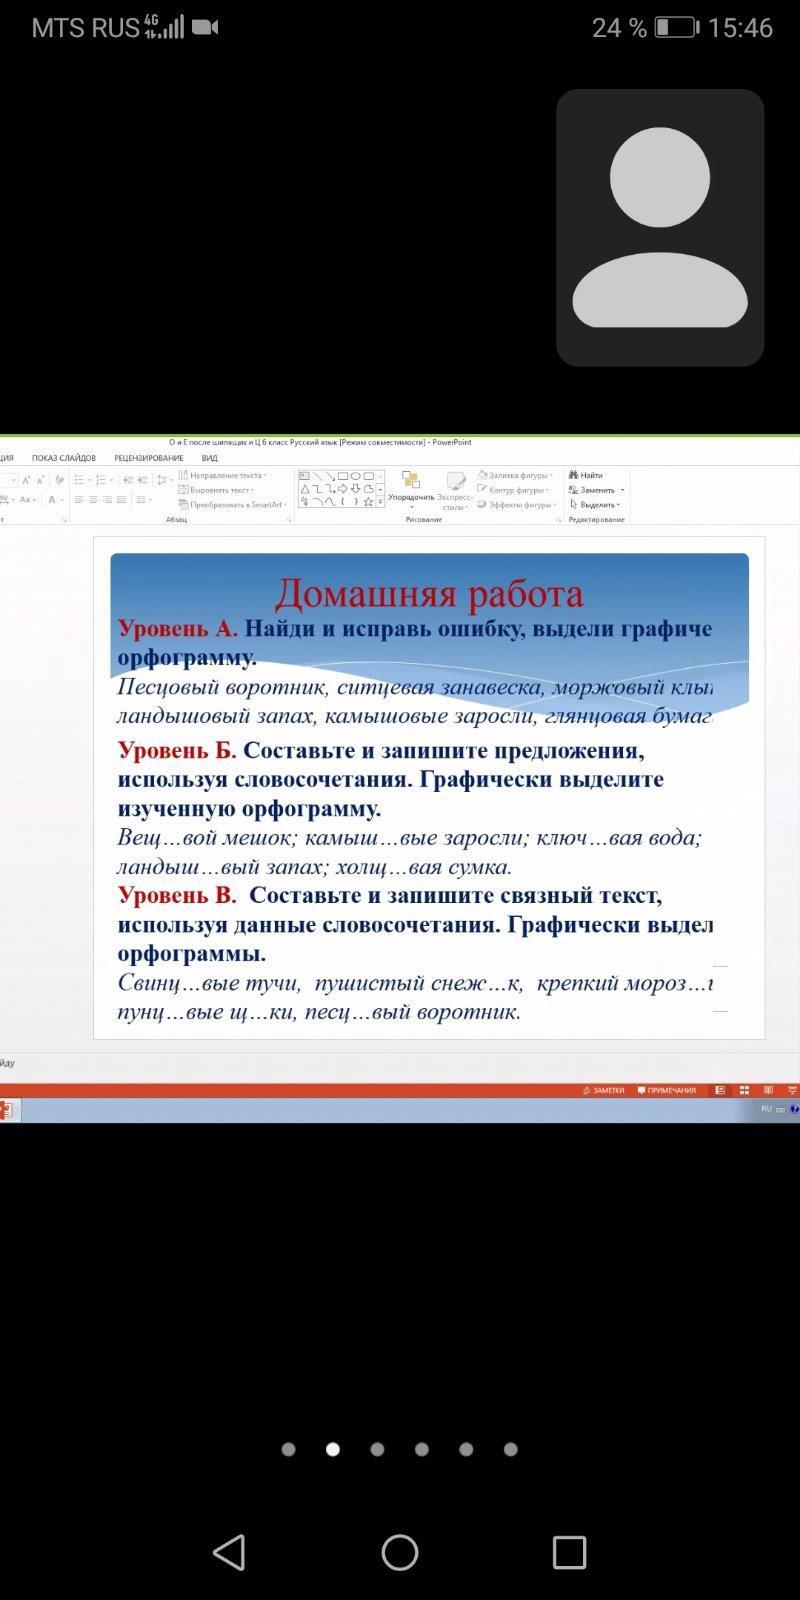Click Заменить (Replace) button
Screen dimensions: 800x1600
597,490
